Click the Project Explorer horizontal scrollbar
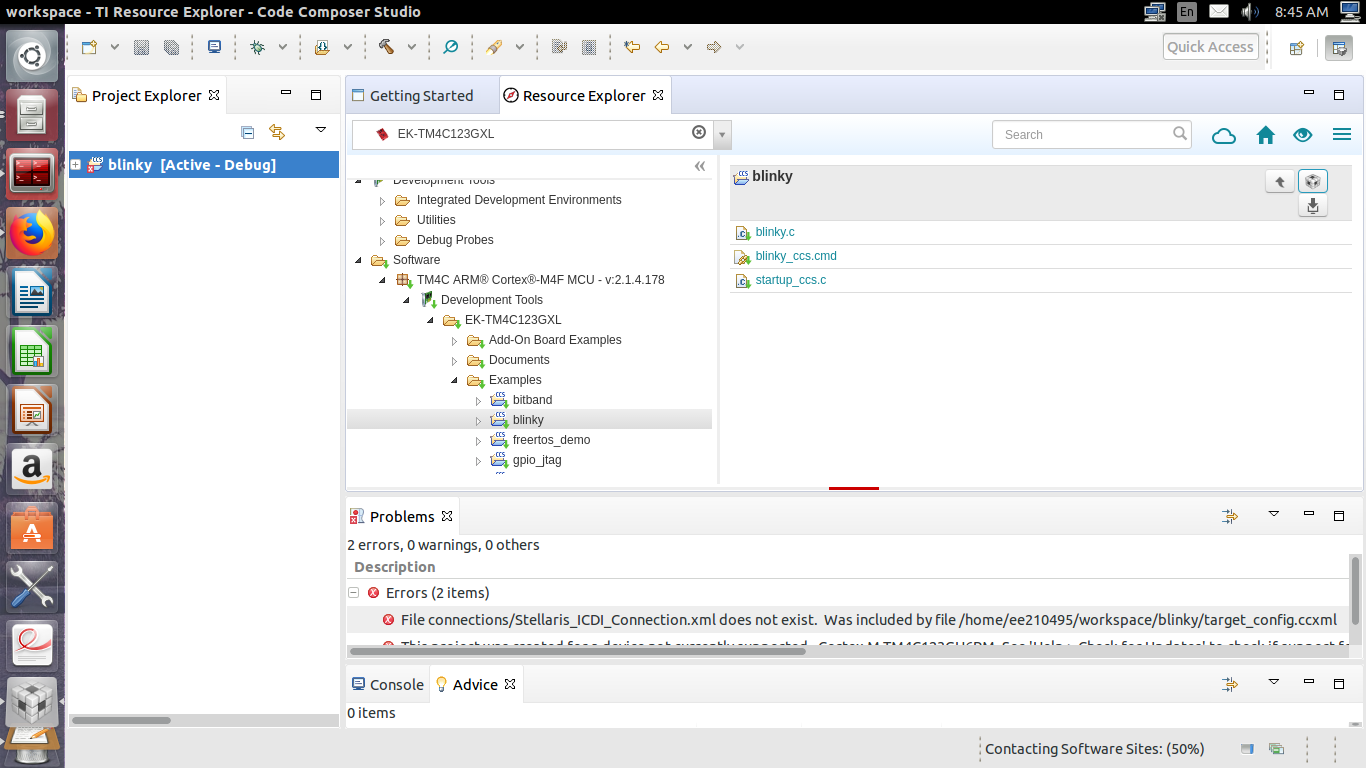The image size is (1366, 768). click(x=122, y=720)
